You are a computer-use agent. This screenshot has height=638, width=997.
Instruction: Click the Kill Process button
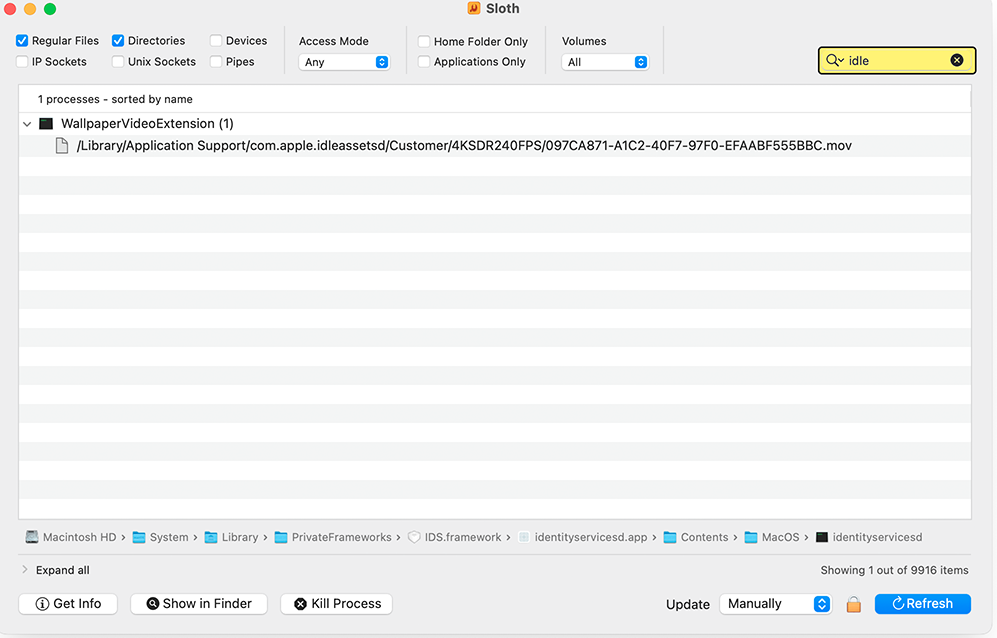pos(336,604)
